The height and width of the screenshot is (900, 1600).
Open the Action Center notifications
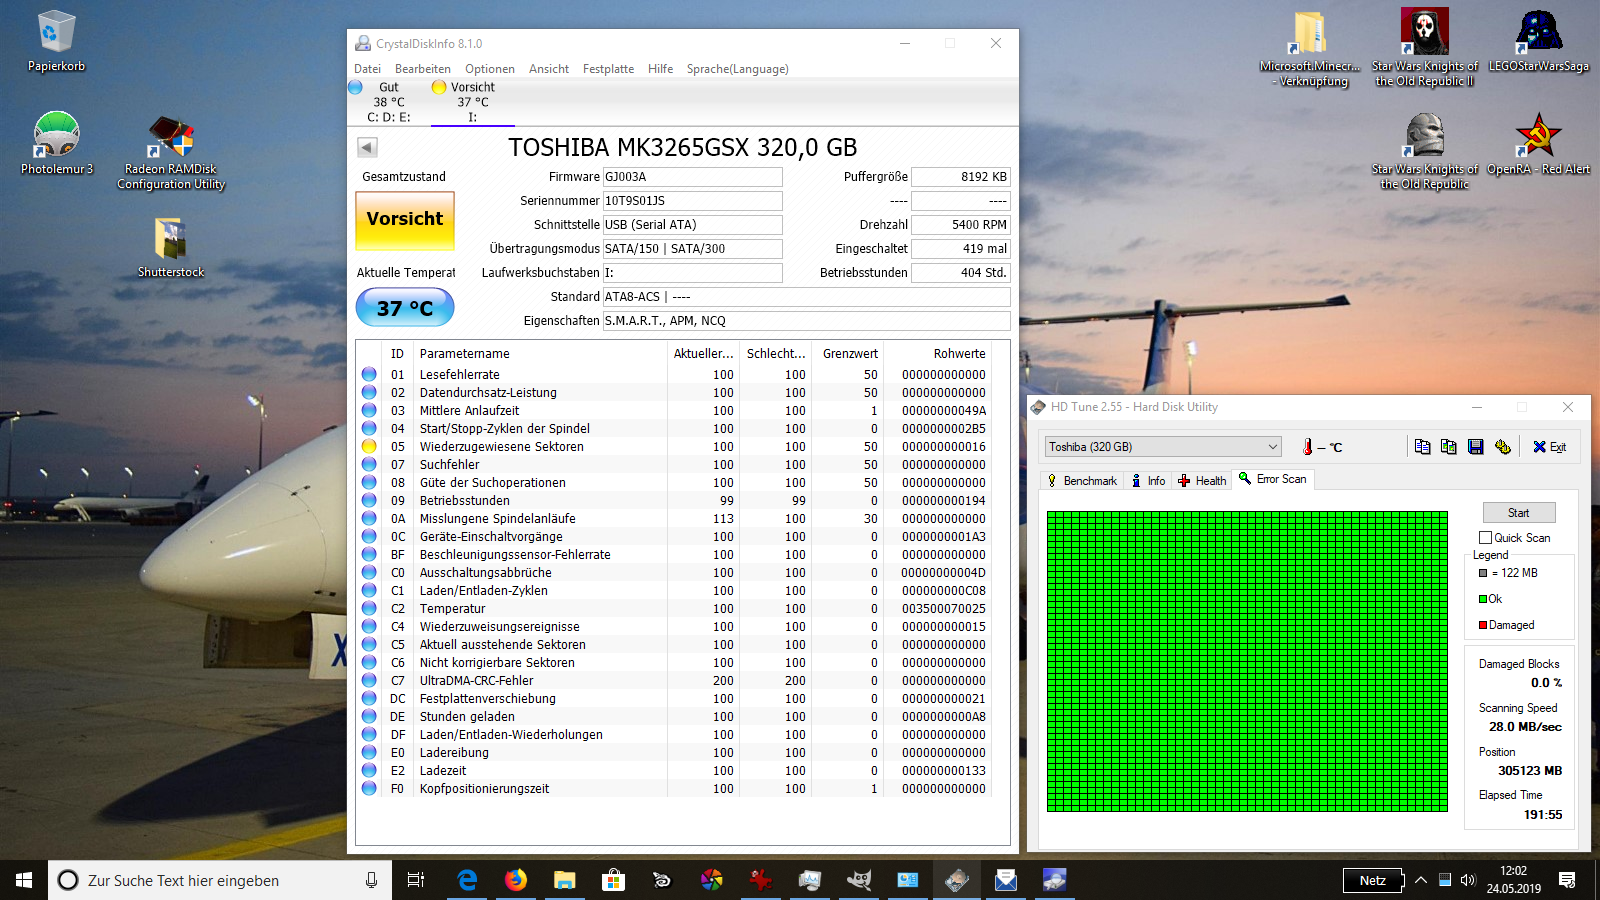coord(1567,880)
